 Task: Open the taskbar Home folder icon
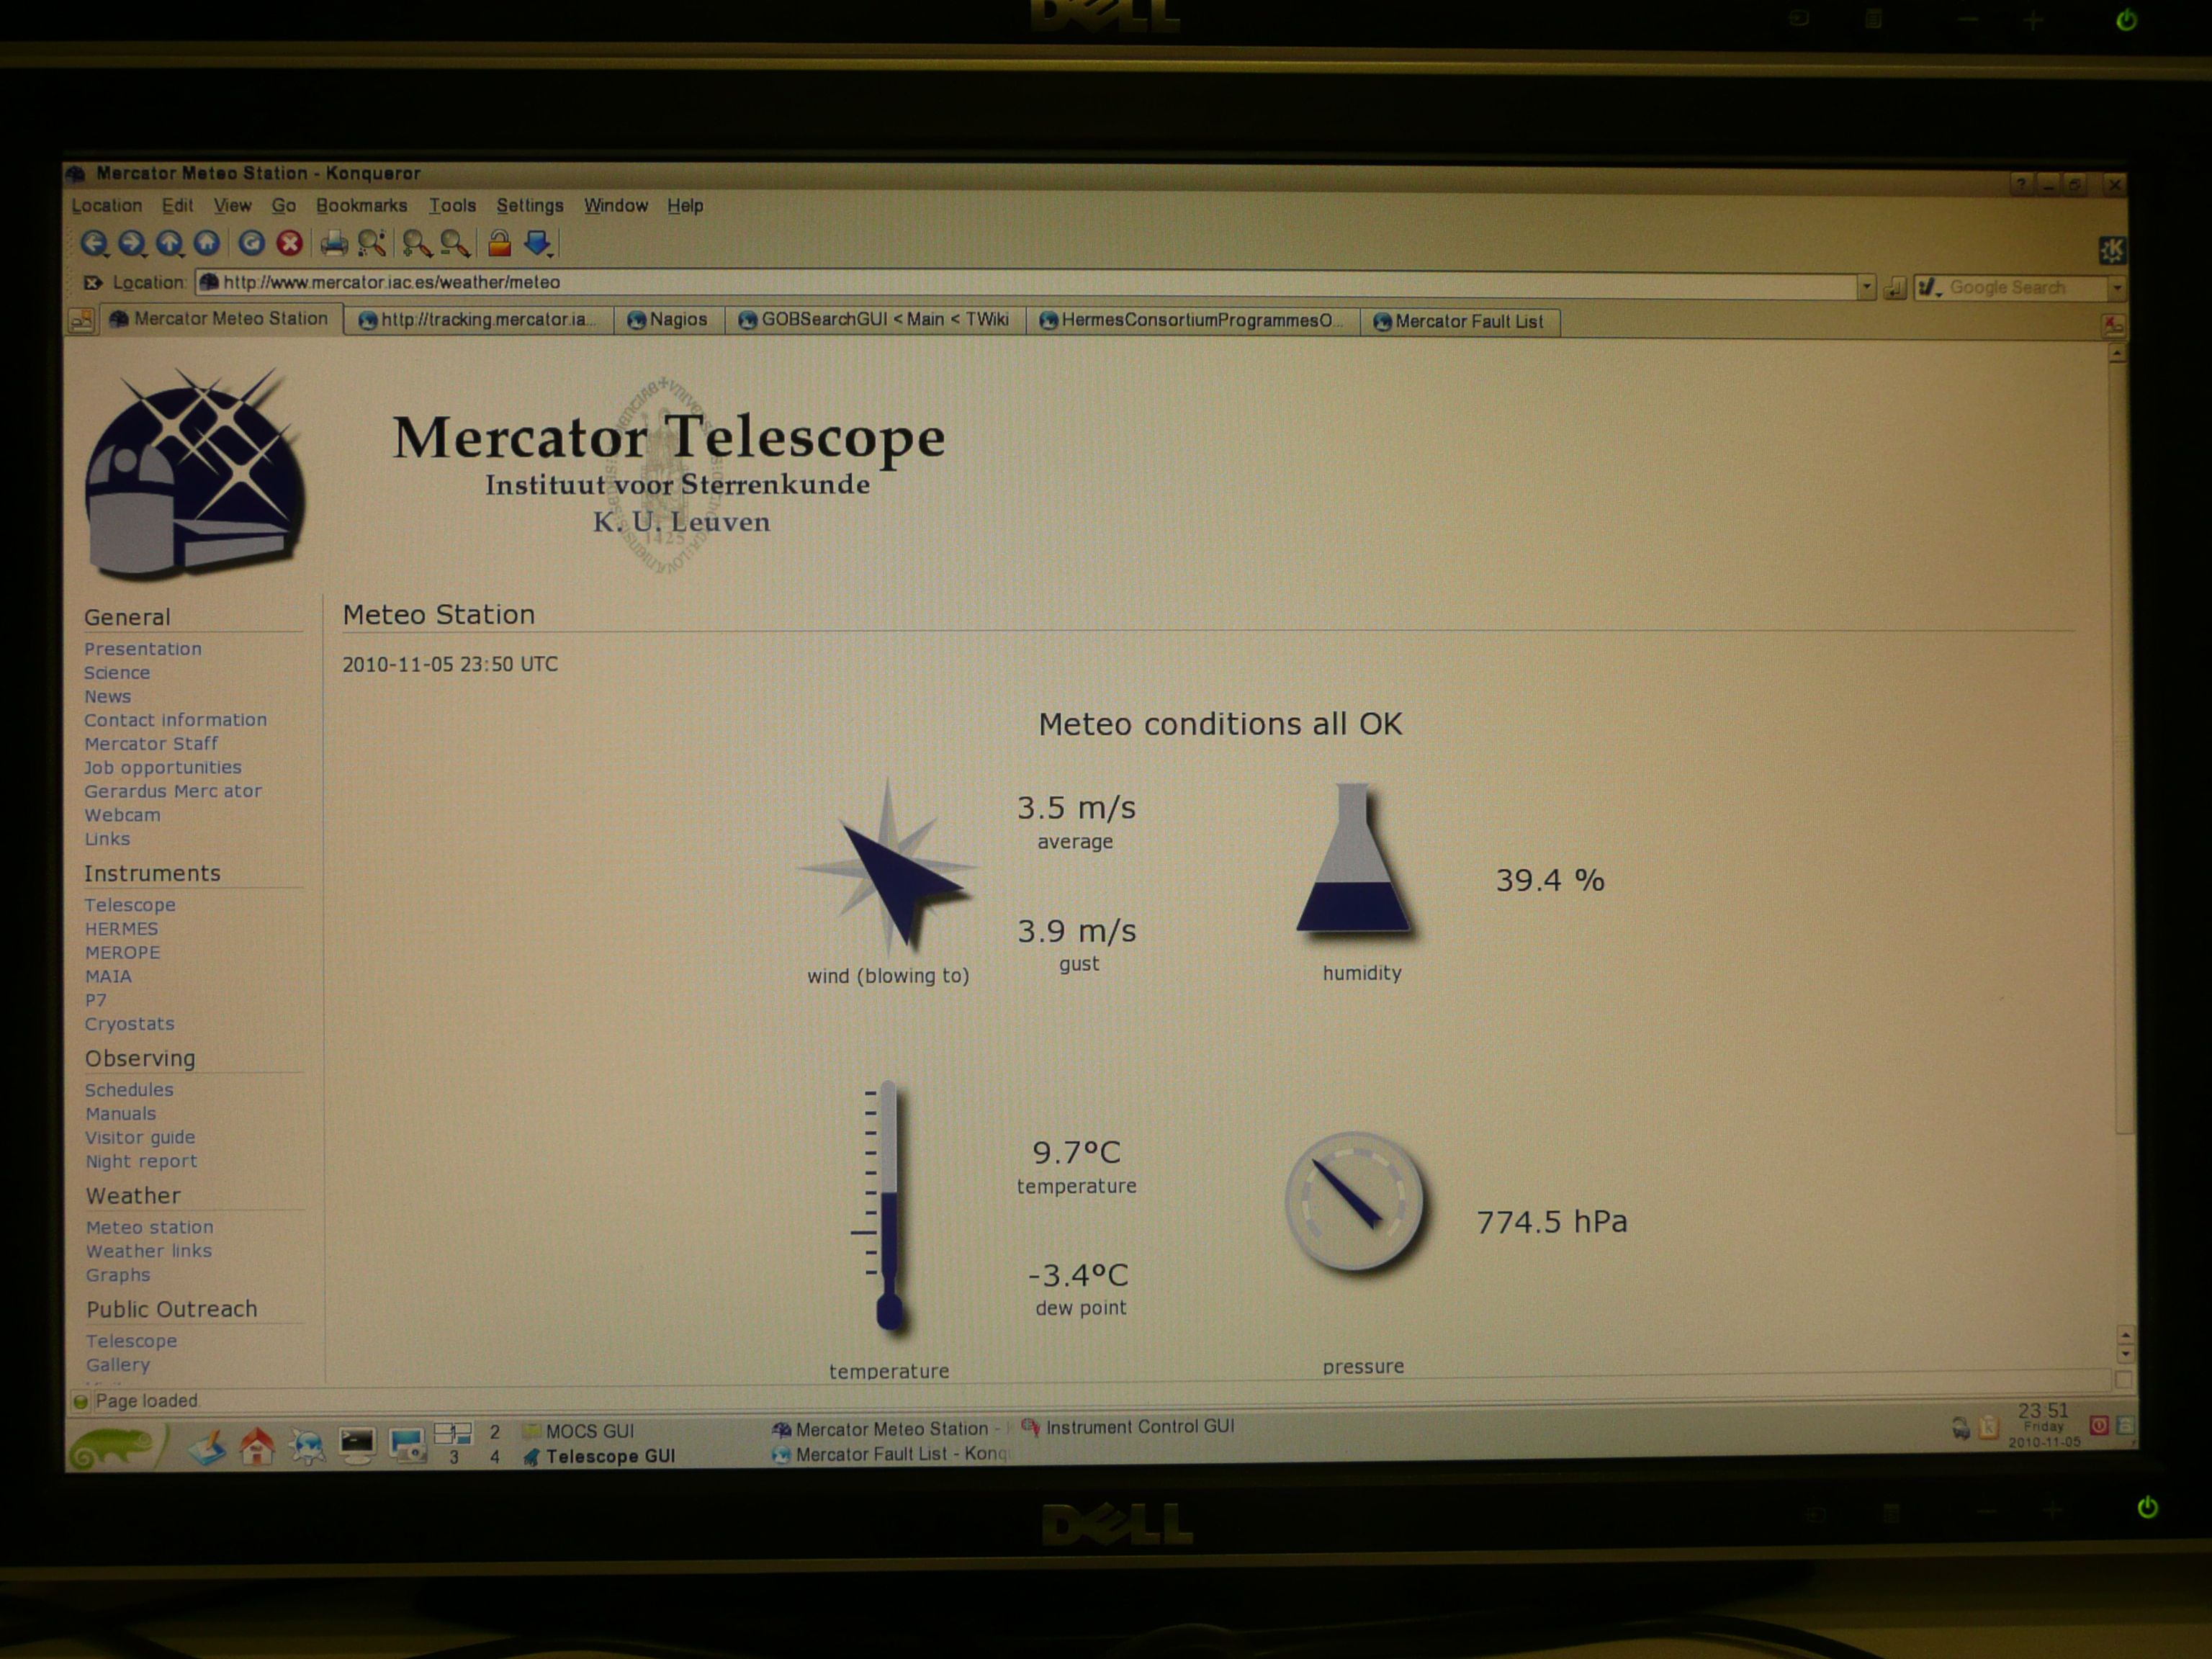pos(257,1447)
